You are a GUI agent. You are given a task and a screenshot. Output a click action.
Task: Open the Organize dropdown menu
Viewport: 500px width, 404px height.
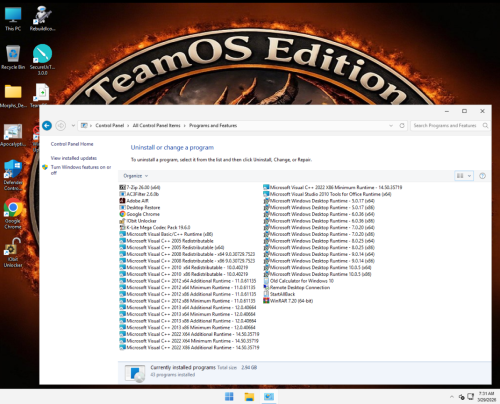click(x=136, y=176)
